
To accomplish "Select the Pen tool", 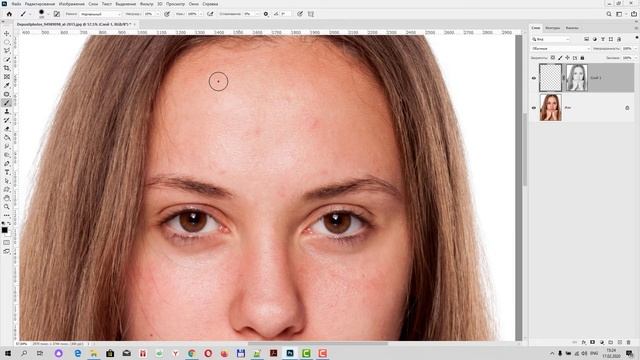I will click(7, 164).
